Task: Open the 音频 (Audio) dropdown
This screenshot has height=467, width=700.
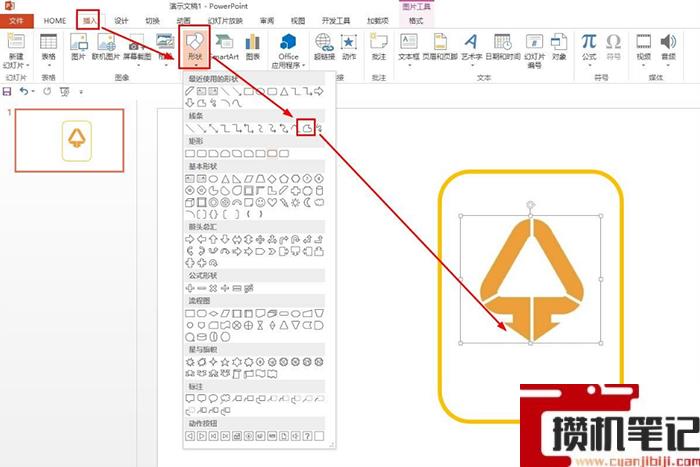Action: point(668,50)
